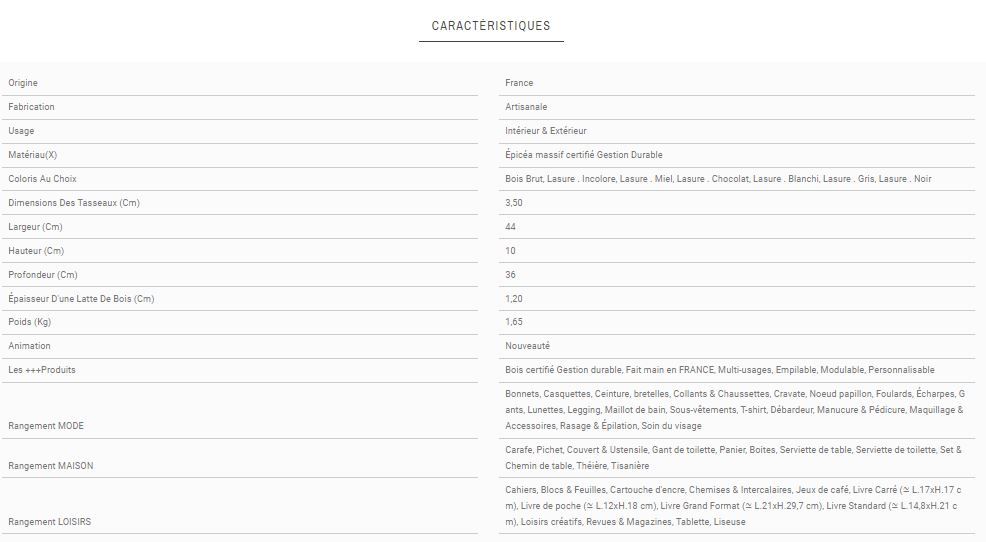Click the Rangement MAISON label
Image resolution: width=986 pixels, height=542 pixels.
pyautogui.click(x=50, y=466)
